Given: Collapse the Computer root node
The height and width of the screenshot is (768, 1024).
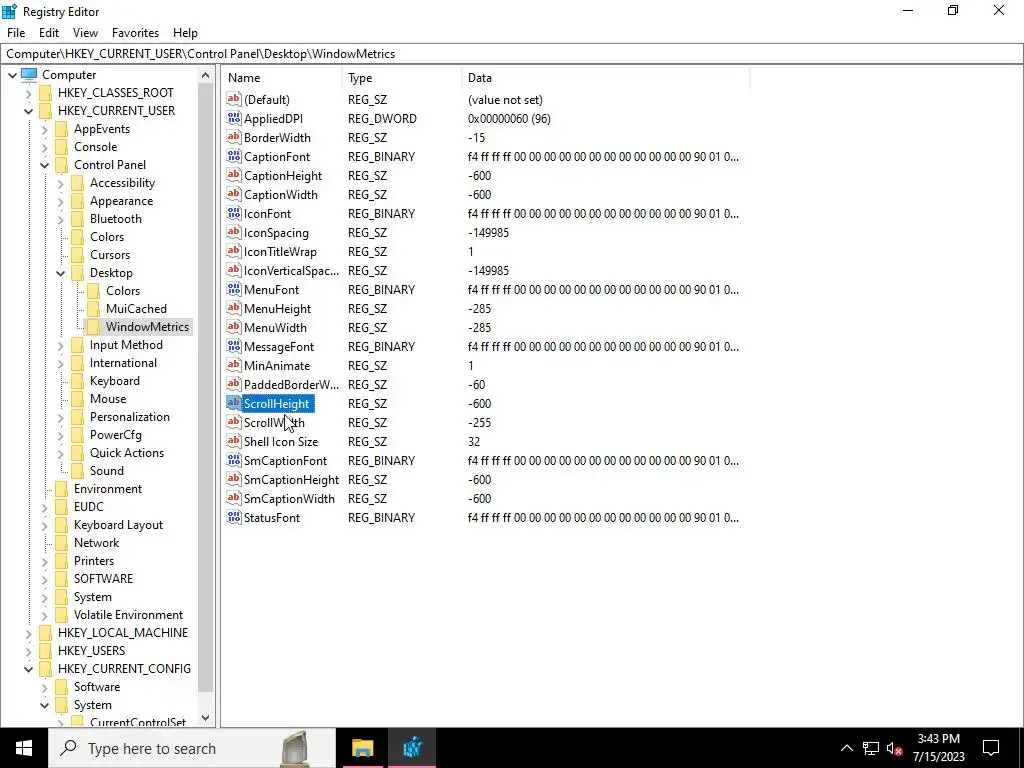Looking at the screenshot, I should pos(12,75).
